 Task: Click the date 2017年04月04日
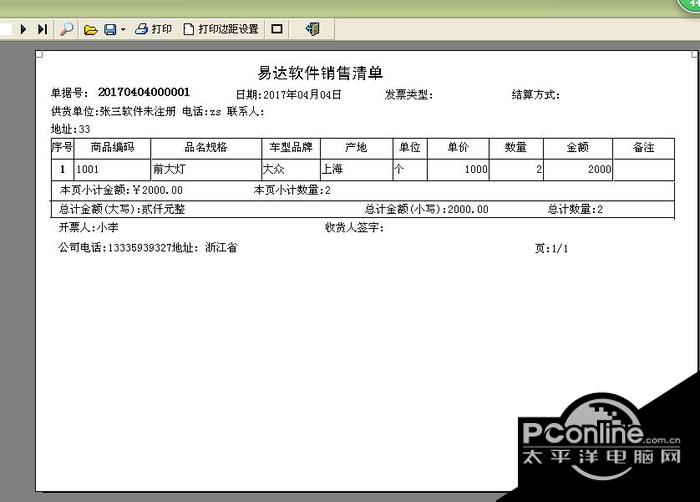[302, 95]
